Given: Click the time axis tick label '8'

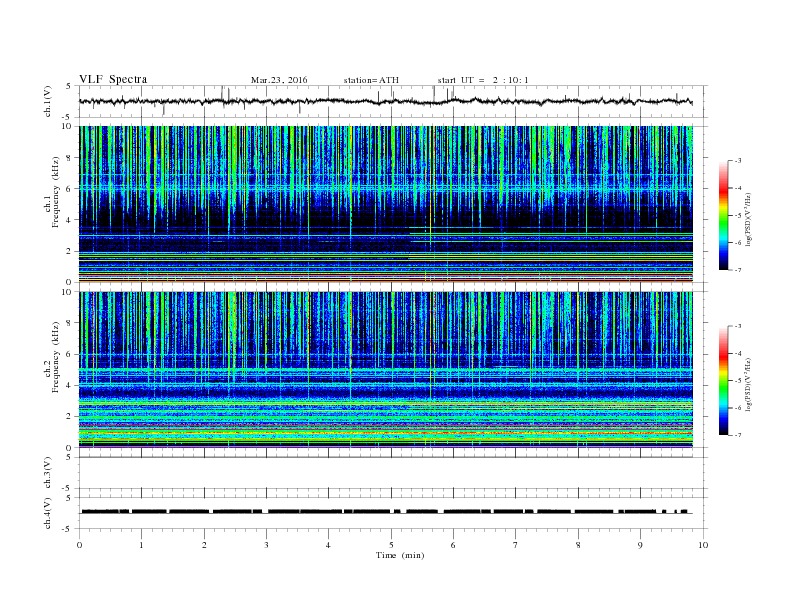Looking at the screenshot, I should coord(578,545).
